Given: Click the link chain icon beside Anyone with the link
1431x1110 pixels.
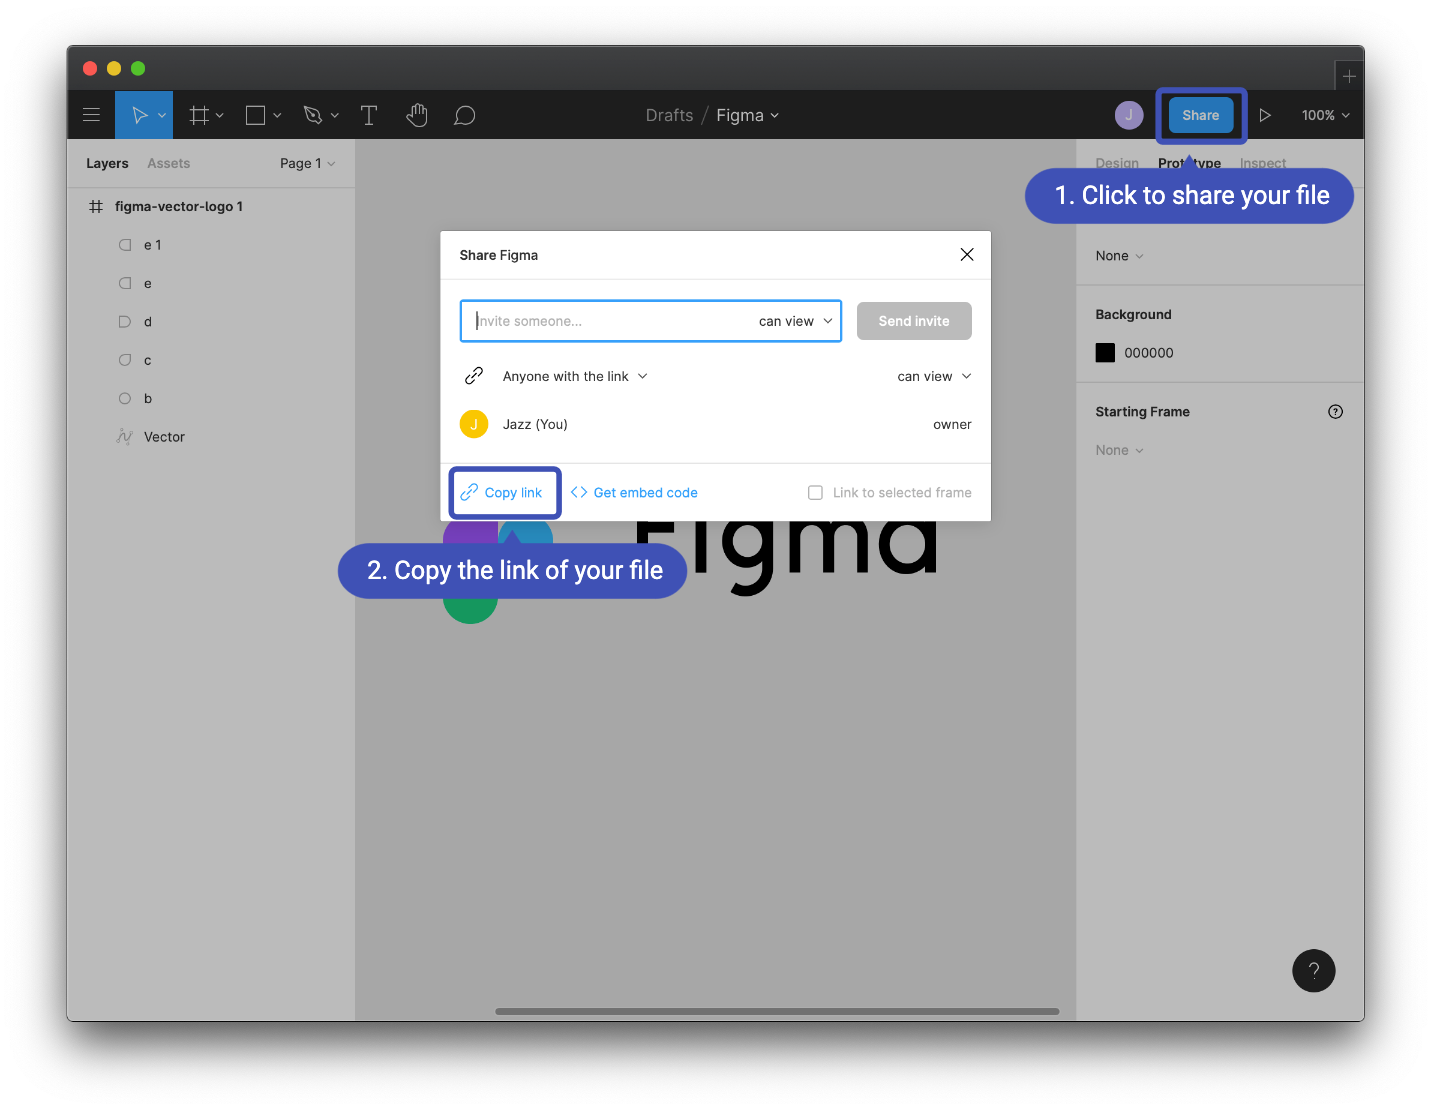Looking at the screenshot, I should [x=474, y=376].
